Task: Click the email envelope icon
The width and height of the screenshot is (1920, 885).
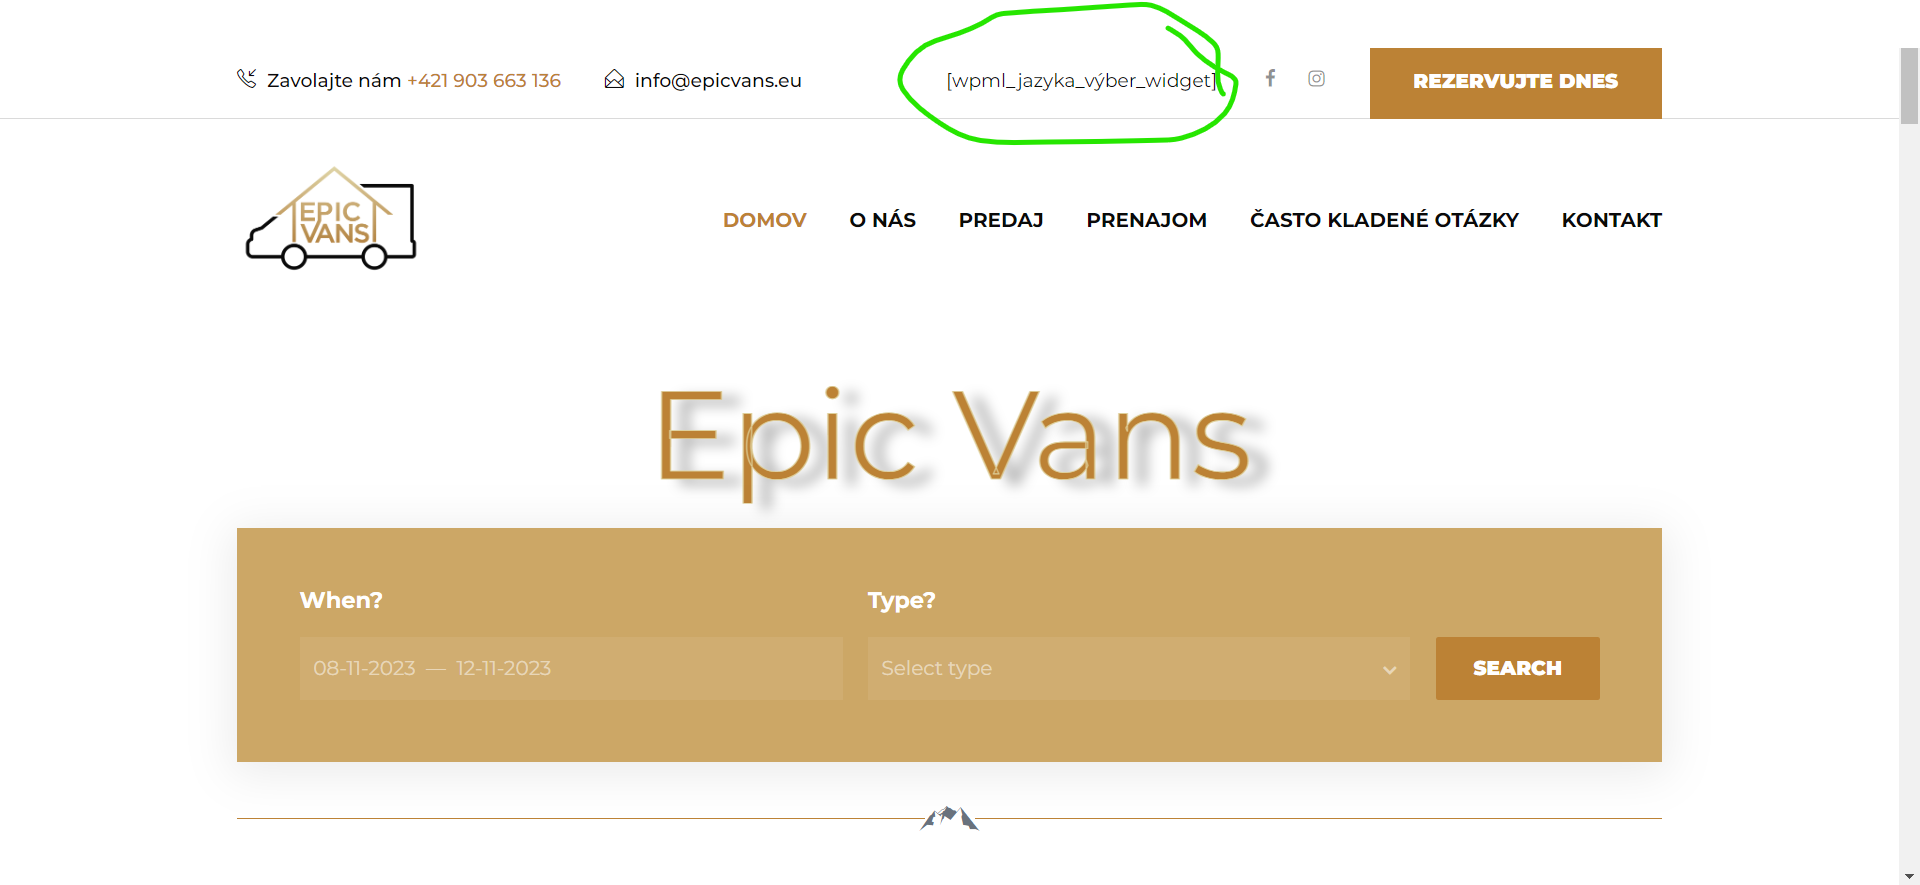Action: 614,79
